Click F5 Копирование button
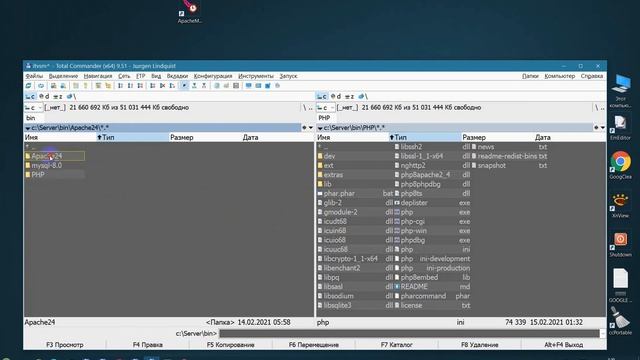The width and height of the screenshot is (640, 360). [230, 345]
